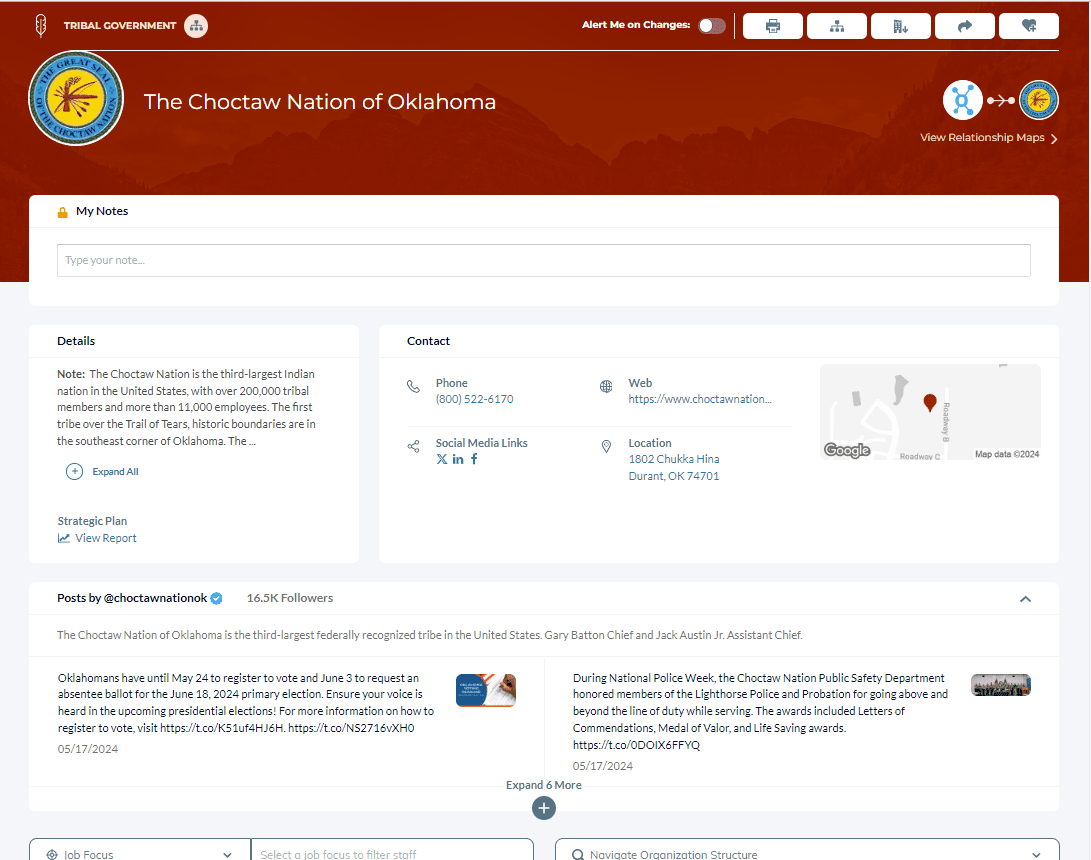Open the National Police Week post thumbnail
Viewport: 1091px width, 860px height.
click(x=1001, y=685)
